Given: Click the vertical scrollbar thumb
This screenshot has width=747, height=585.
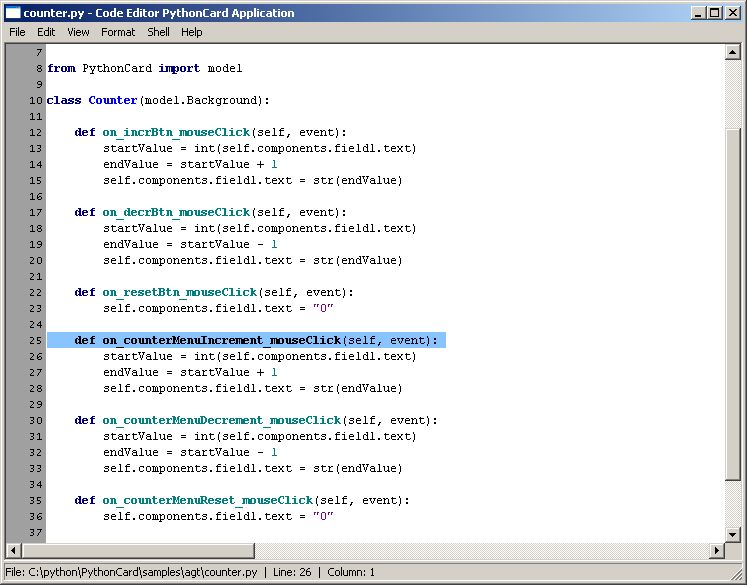Looking at the screenshot, I should [732, 304].
